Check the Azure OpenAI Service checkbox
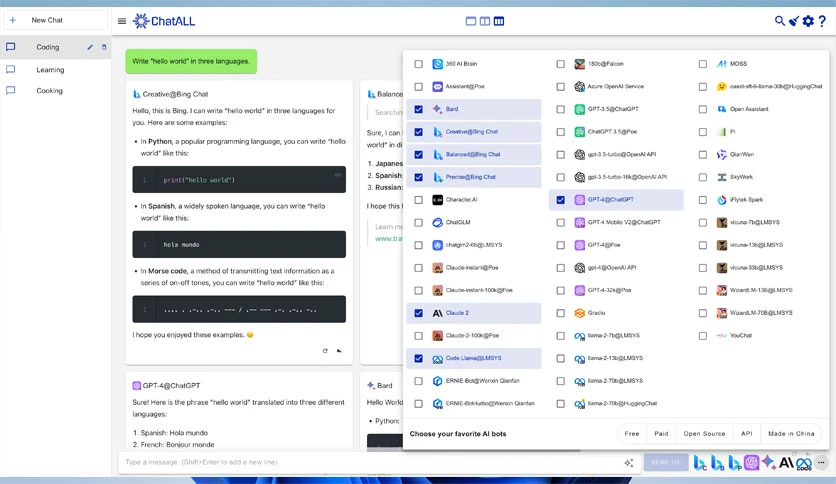The height and width of the screenshot is (484, 836). [560, 86]
